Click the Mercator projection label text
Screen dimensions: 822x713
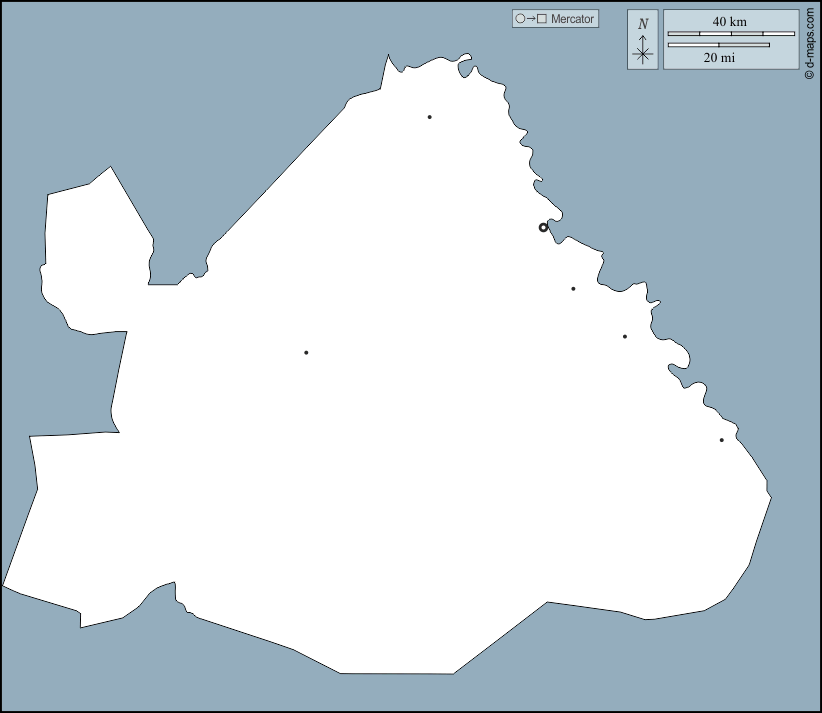572,19
